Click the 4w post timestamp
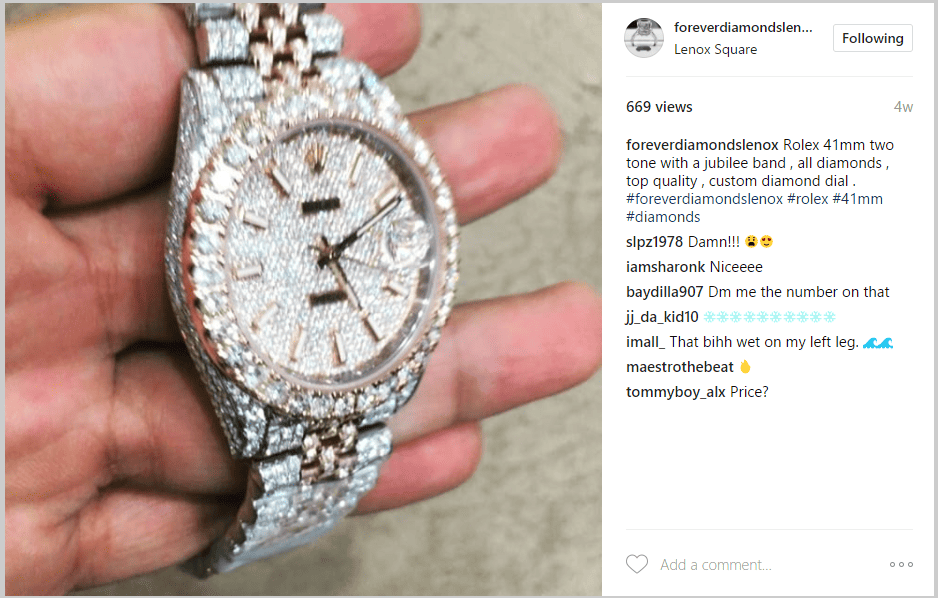Image resolution: width=938 pixels, height=598 pixels. (x=903, y=107)
